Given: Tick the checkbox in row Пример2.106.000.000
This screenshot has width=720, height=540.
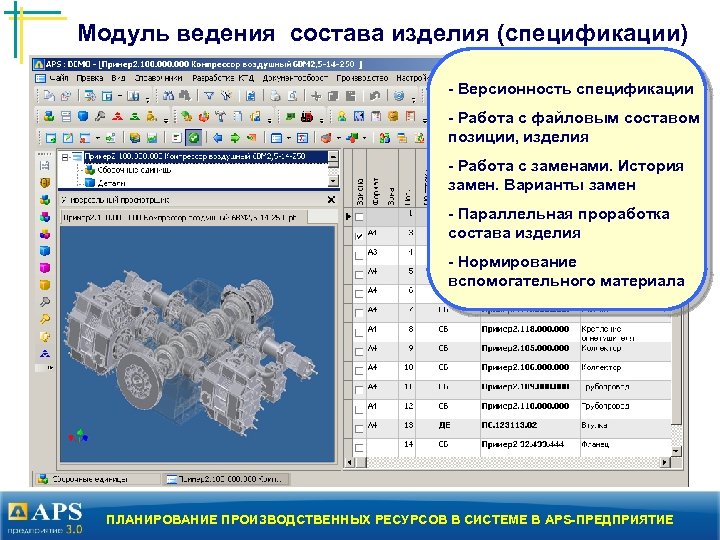Looking at the screenshot, I should click(x=359, y=371).
